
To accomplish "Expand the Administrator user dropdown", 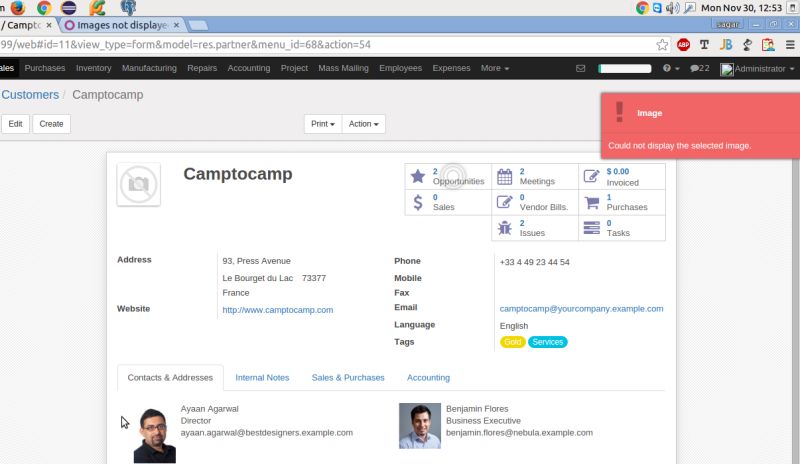I will click(757, 69).
